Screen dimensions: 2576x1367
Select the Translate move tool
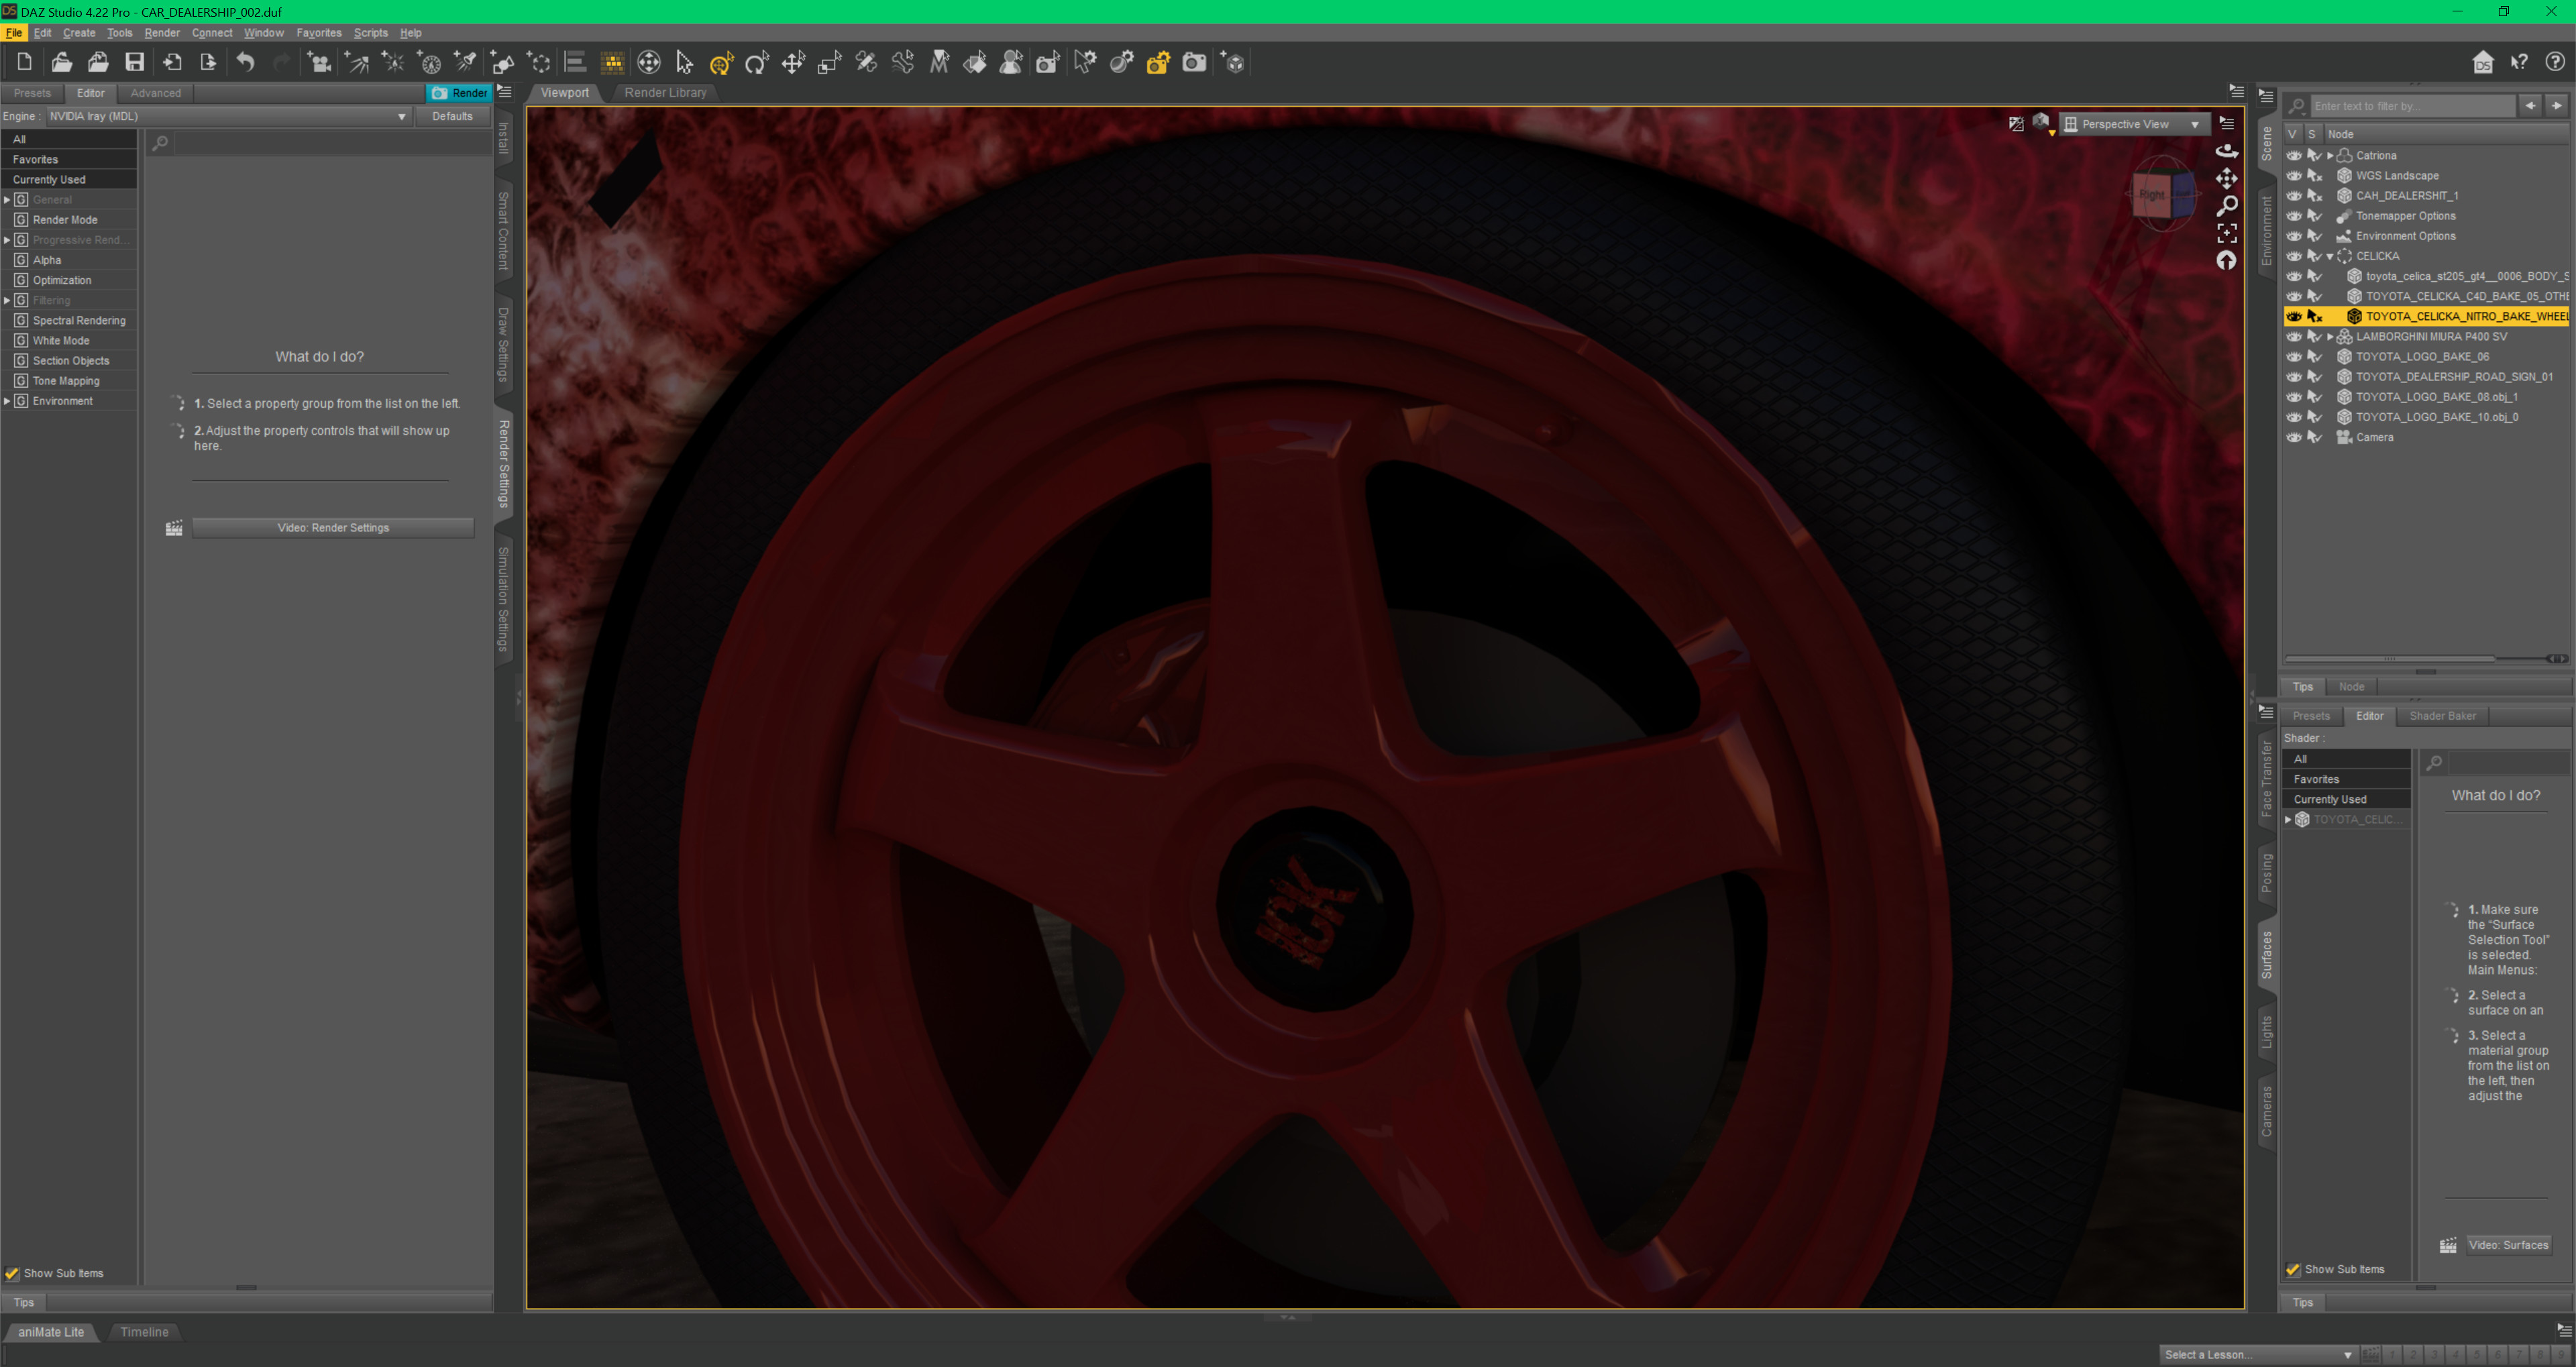pos(793,62)
